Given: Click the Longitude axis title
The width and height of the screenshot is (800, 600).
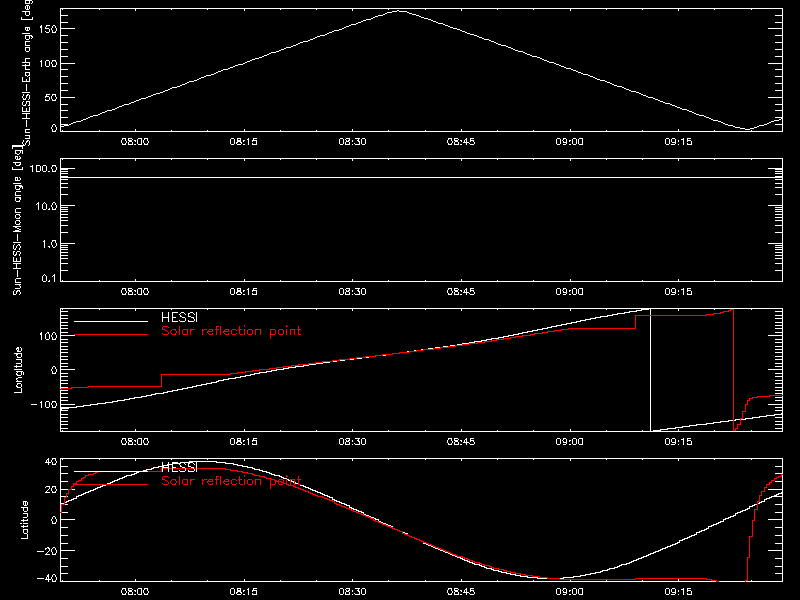Looking at the screenshot, I should (18, 370).
